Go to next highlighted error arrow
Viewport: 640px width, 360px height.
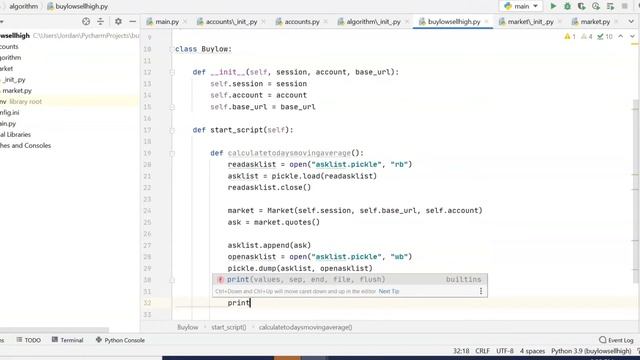click(632, 36)
